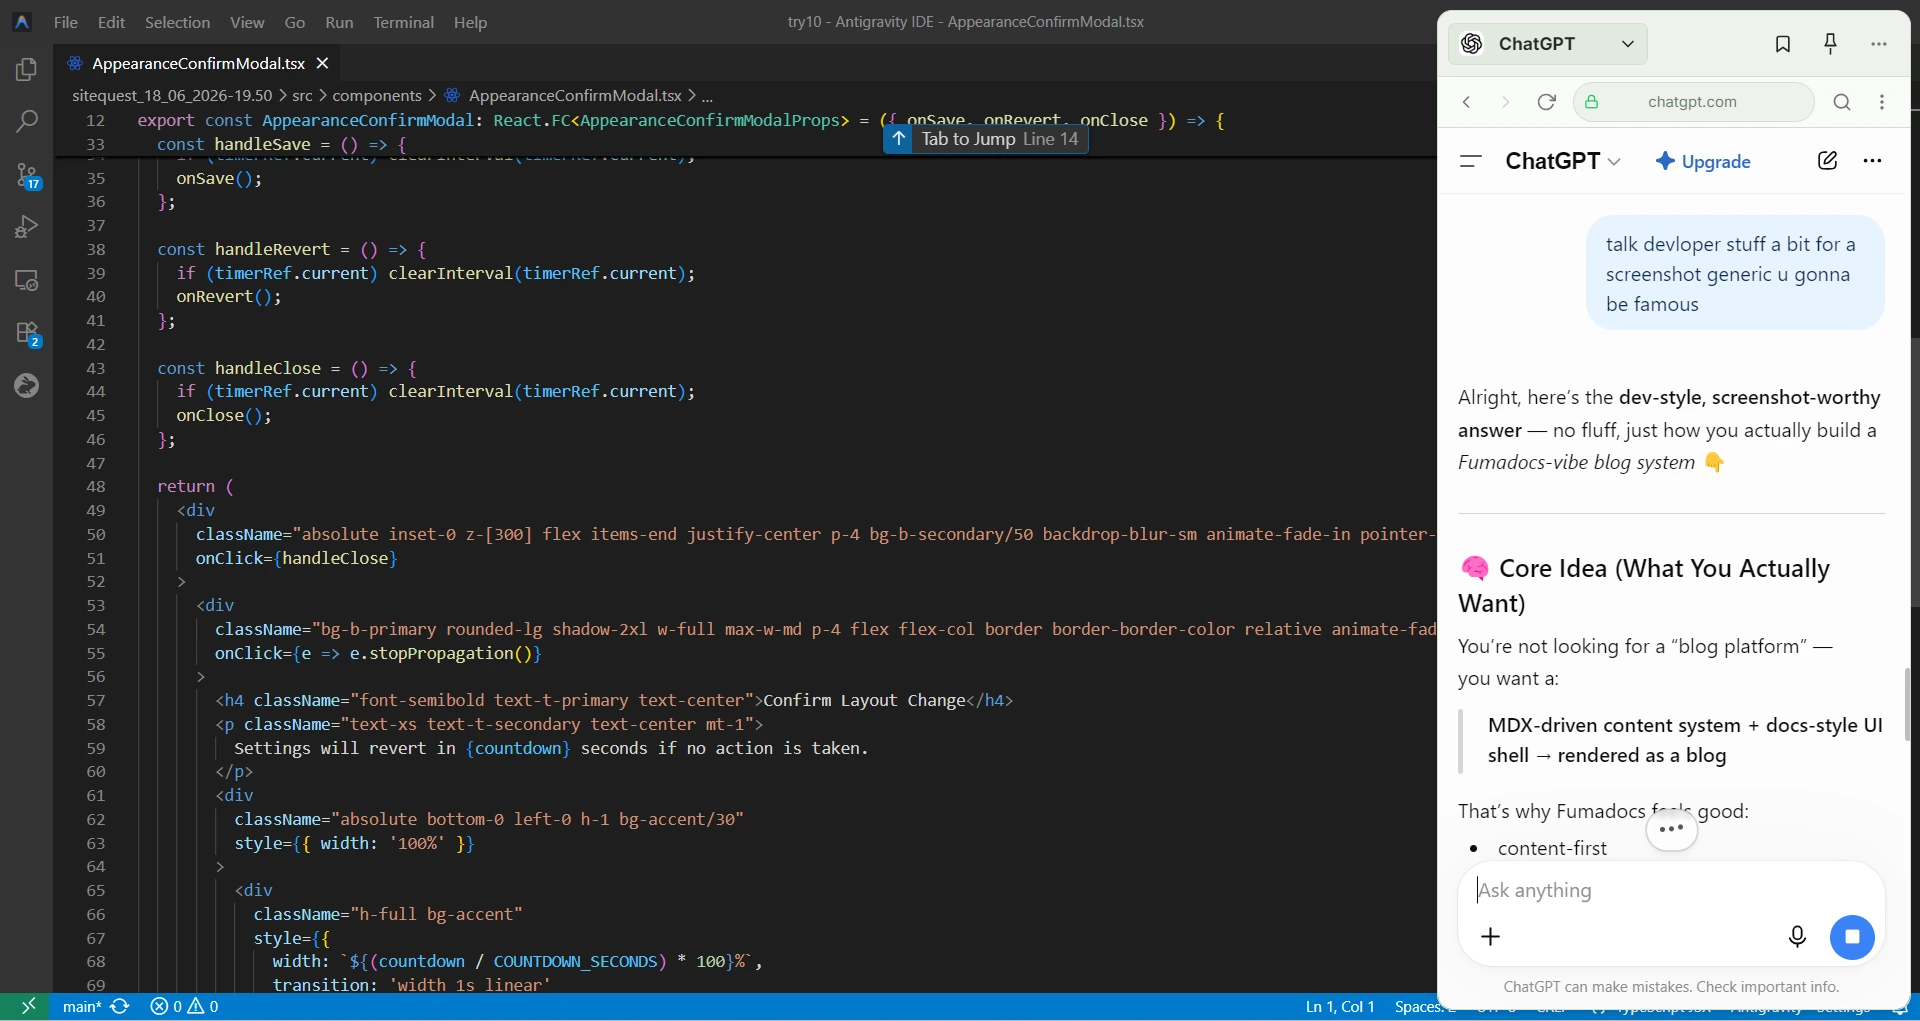Click line number 48 in the gutter
The width and height of the screenshot is (1920, 1021).
(x=96, y=486)
